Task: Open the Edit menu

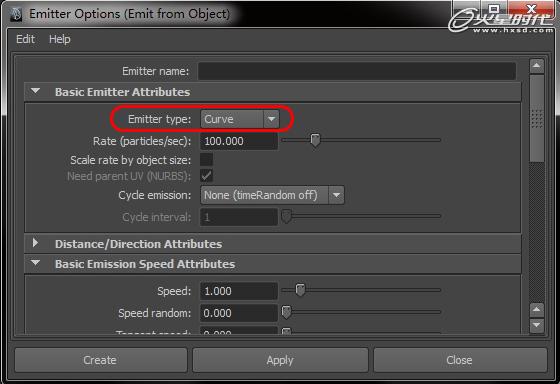Action: [x=25, y=39]
